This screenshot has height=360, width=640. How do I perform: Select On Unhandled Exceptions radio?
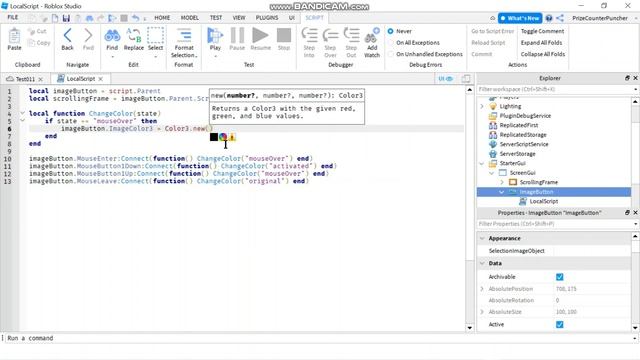391,54
